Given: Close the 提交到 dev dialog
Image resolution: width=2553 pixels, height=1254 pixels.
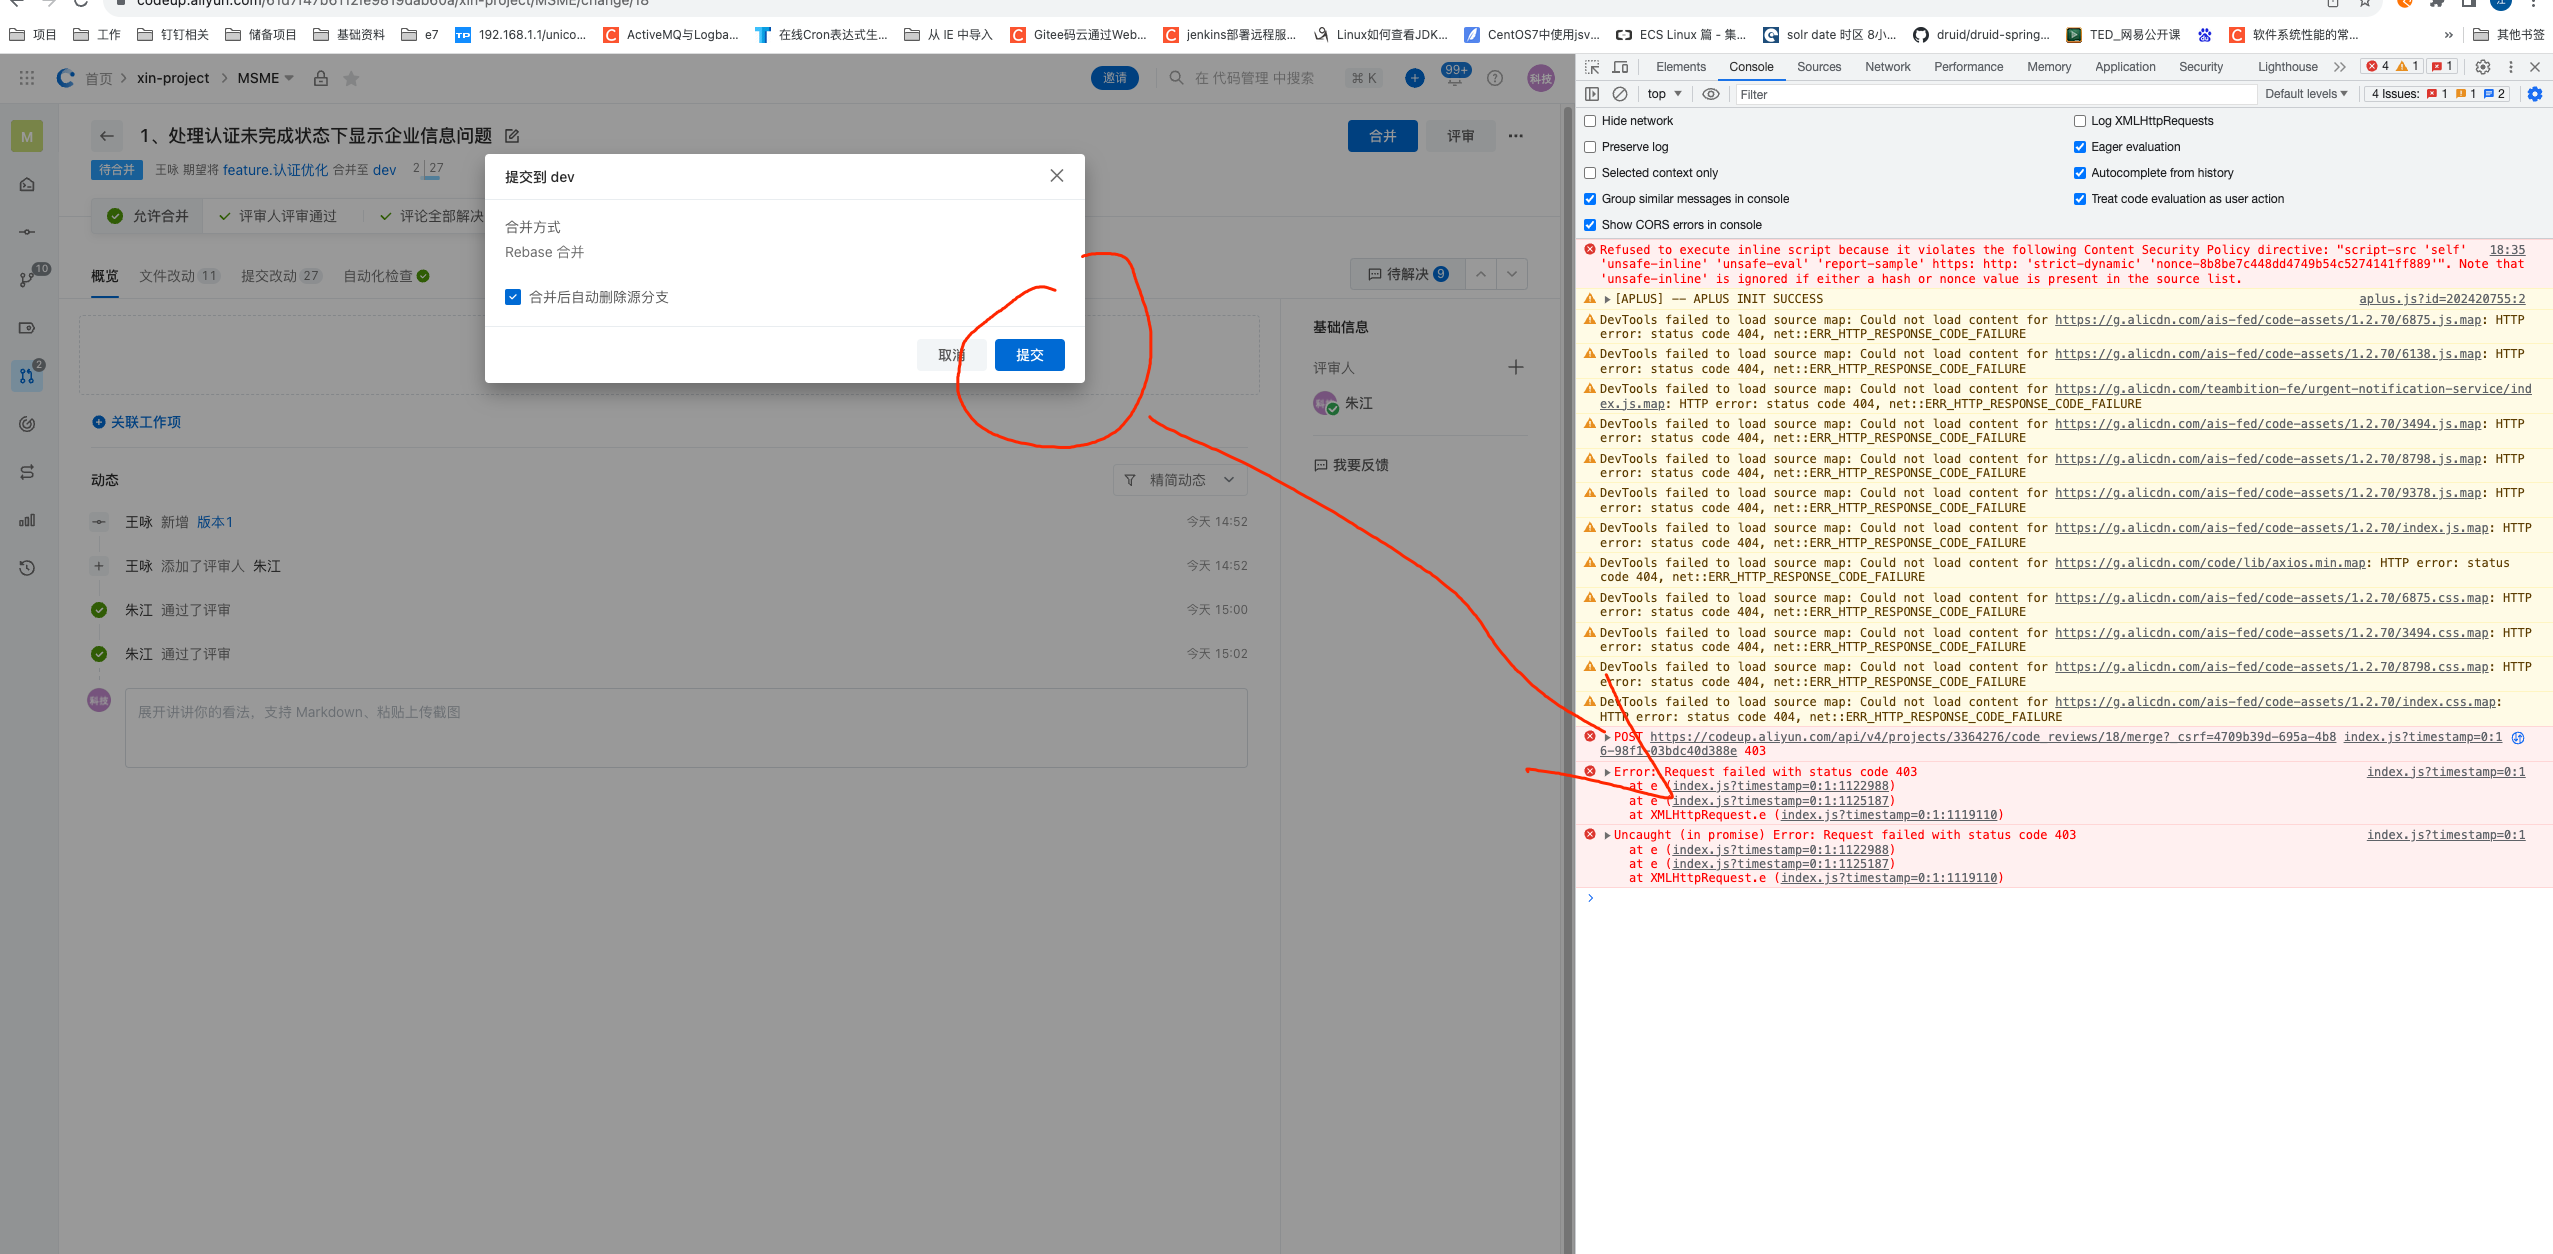Looking at the screenshot, I should (x=1056, y=176).
